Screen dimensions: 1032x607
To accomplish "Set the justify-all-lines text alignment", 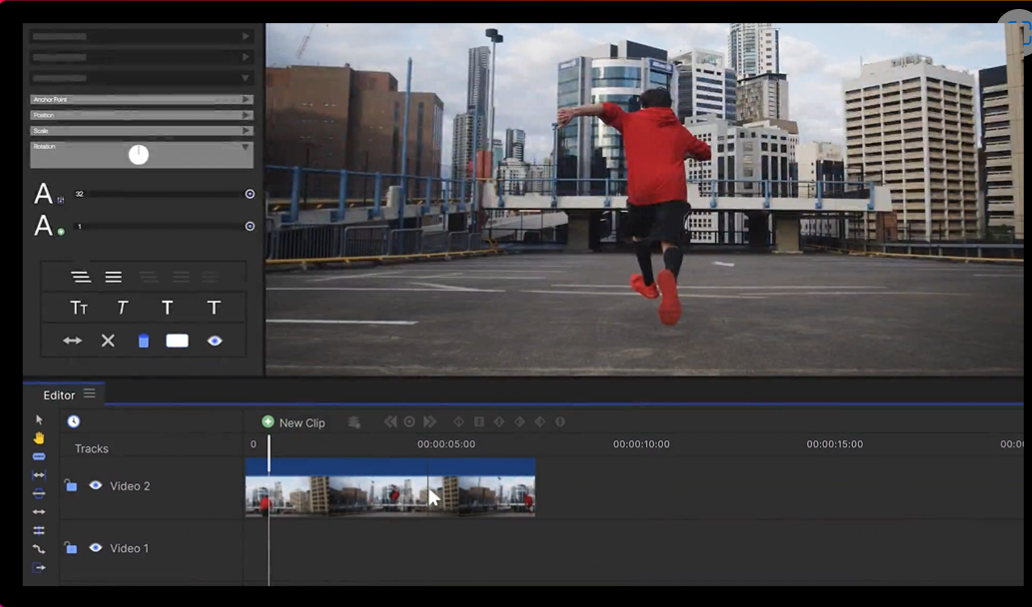I will [113, 277].
